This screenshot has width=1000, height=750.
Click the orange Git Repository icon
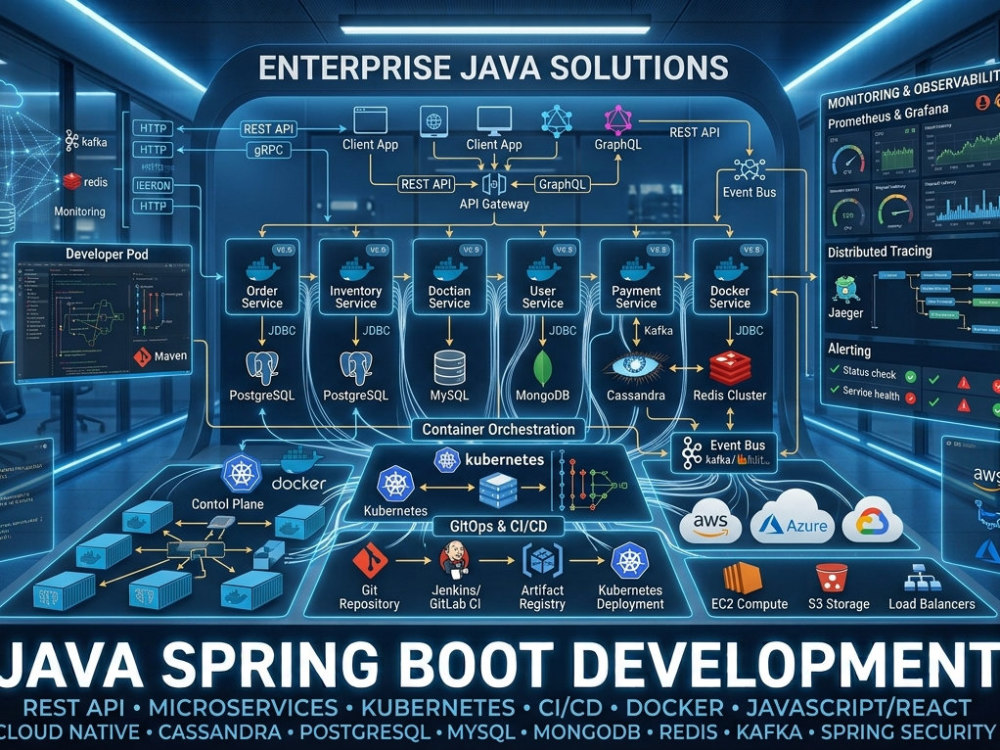370,560
